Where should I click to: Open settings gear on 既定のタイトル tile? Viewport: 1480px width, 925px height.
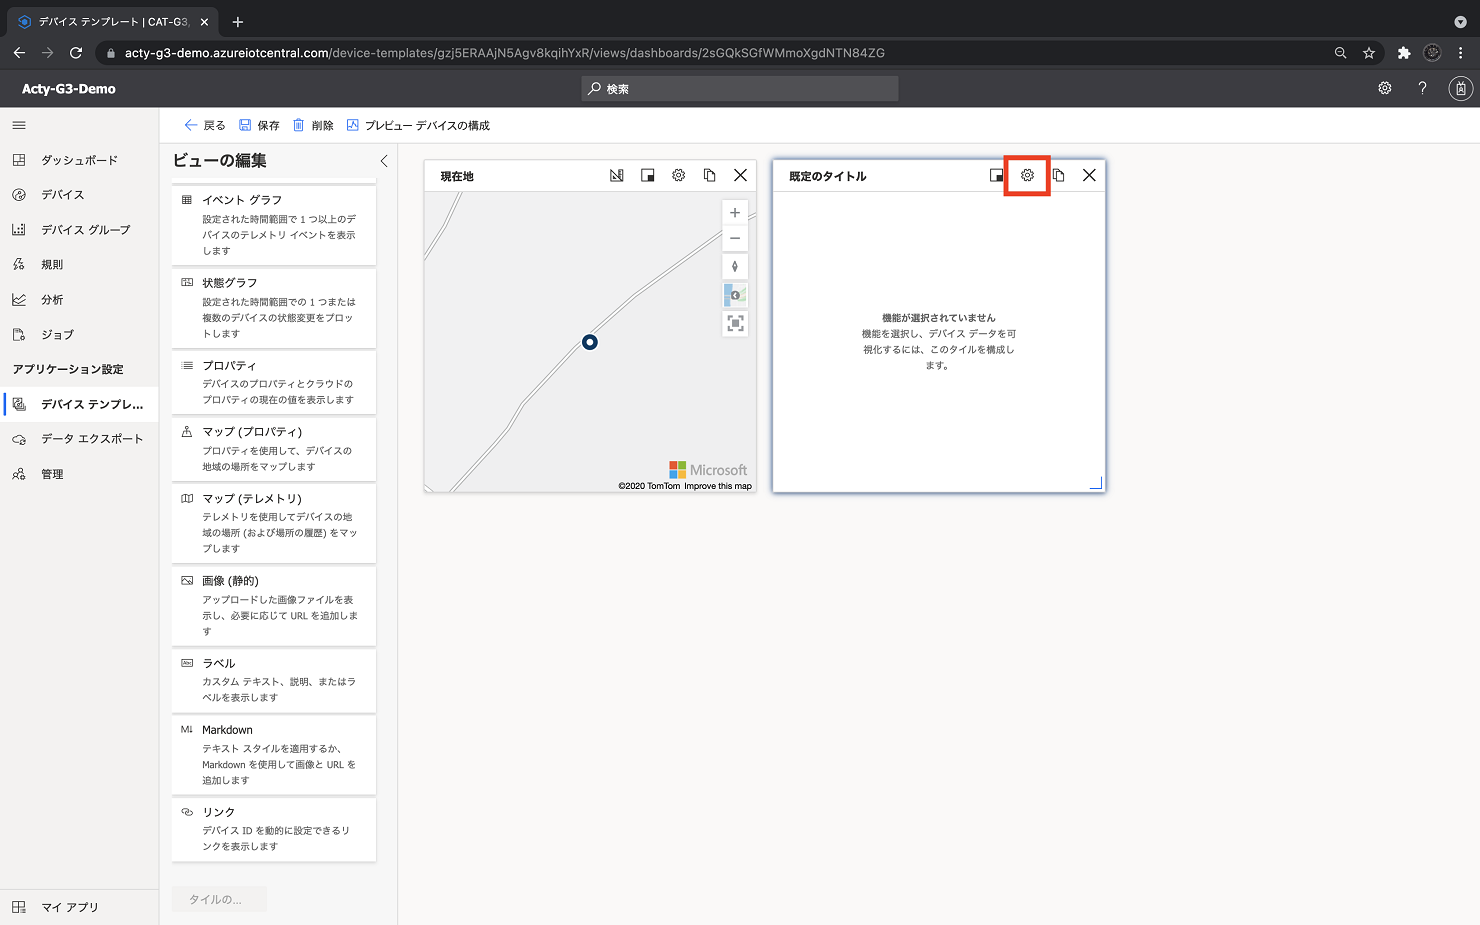pyautogui.click(x=1027, y=175)
